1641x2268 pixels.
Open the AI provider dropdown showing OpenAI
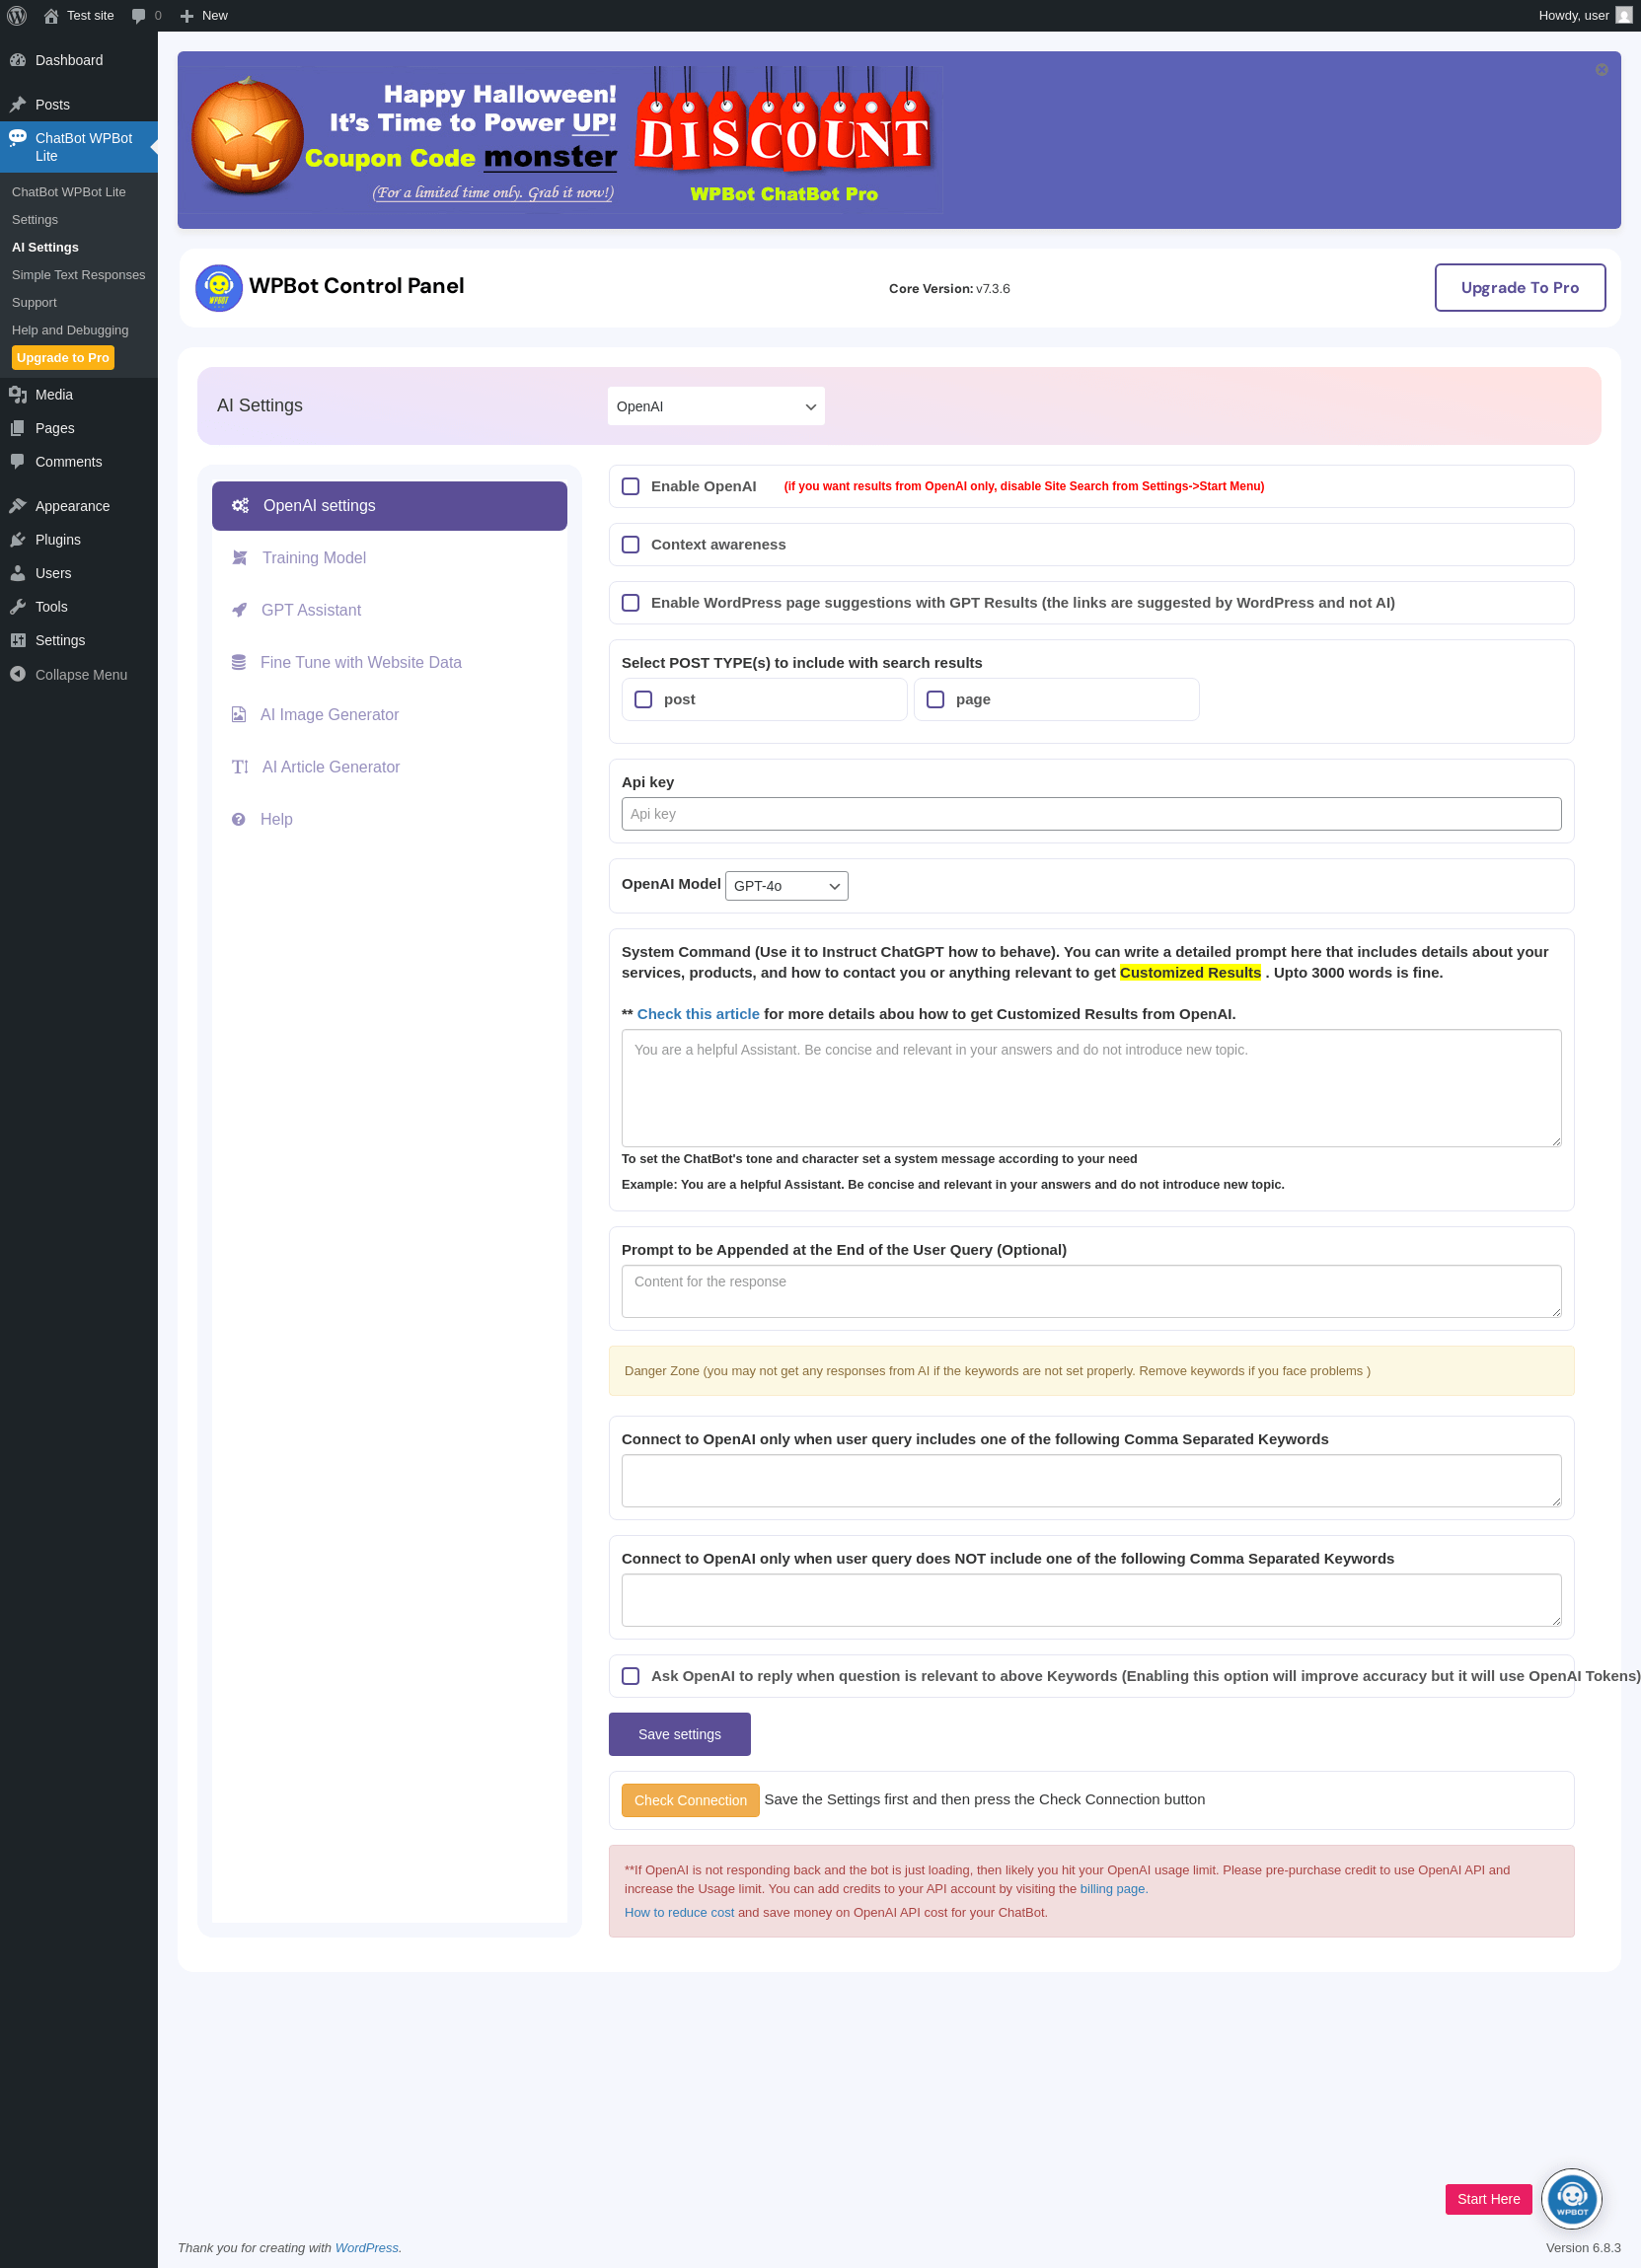coord(716,406)
